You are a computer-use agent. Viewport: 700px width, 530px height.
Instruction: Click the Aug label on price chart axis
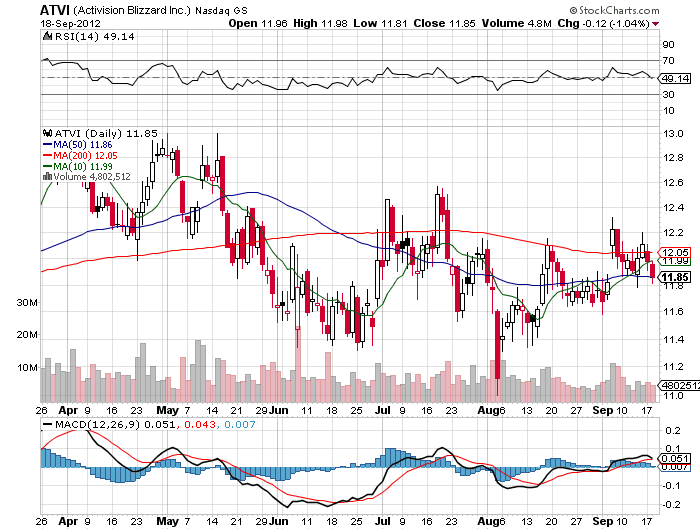tap(488, 410)
